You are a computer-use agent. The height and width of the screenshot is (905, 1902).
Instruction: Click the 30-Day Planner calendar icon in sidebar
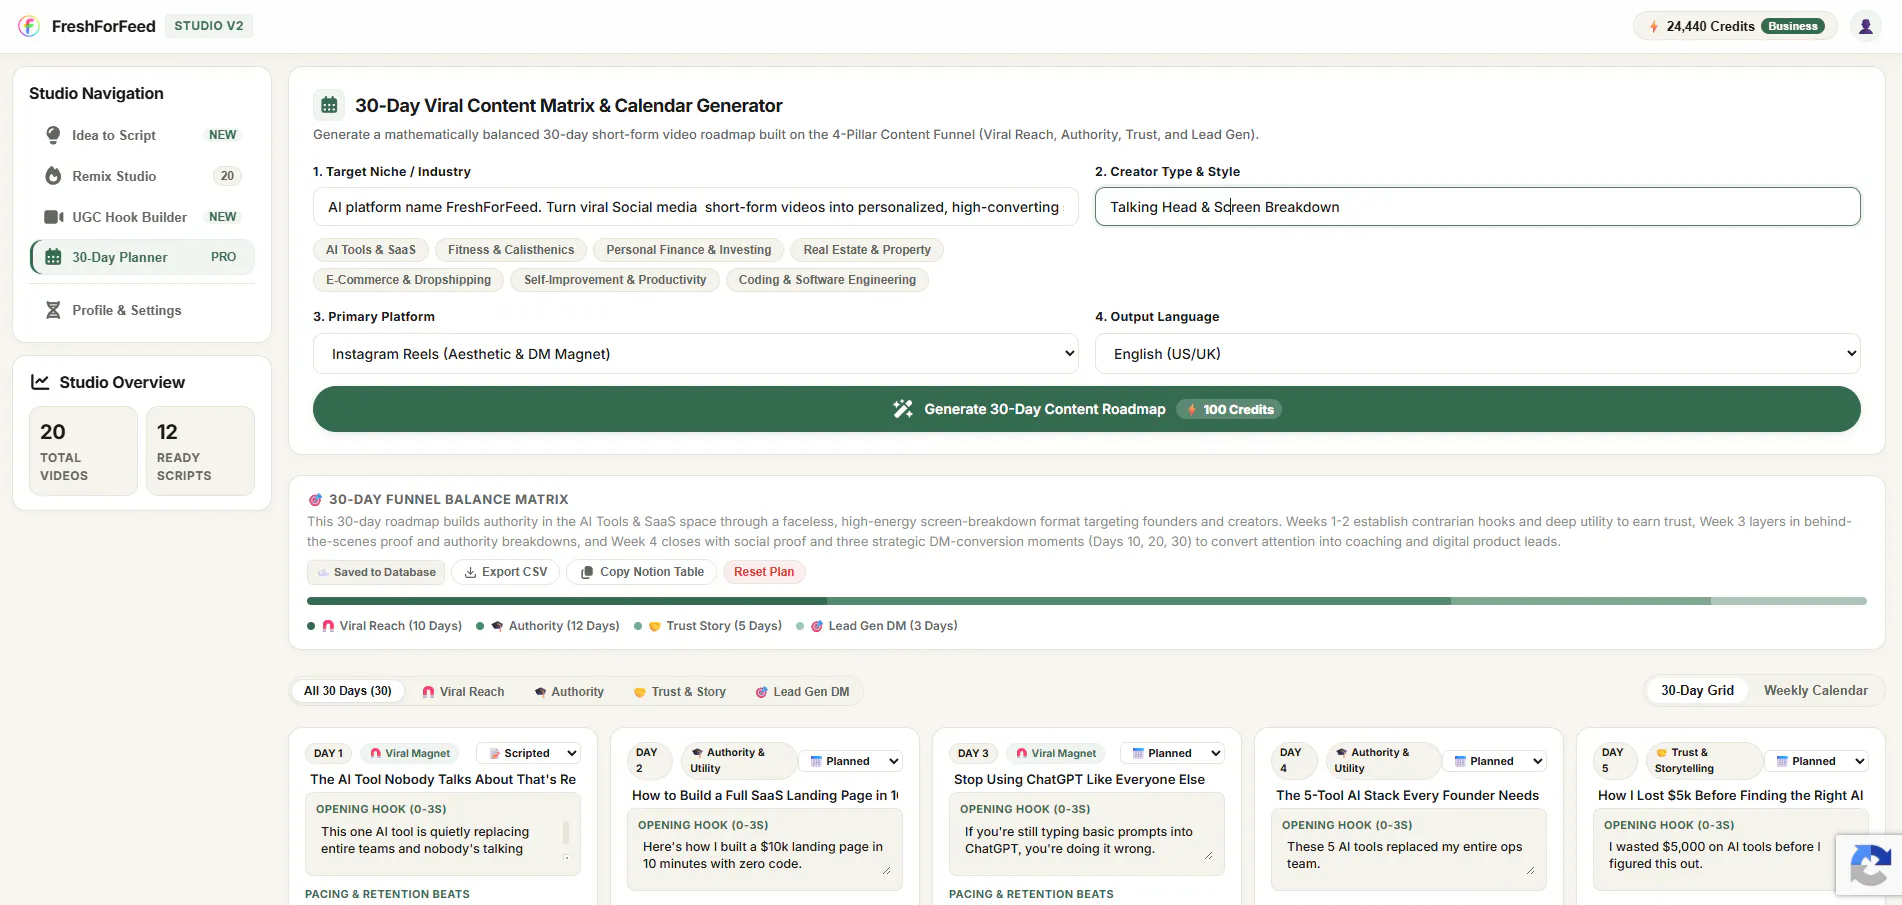53,257
